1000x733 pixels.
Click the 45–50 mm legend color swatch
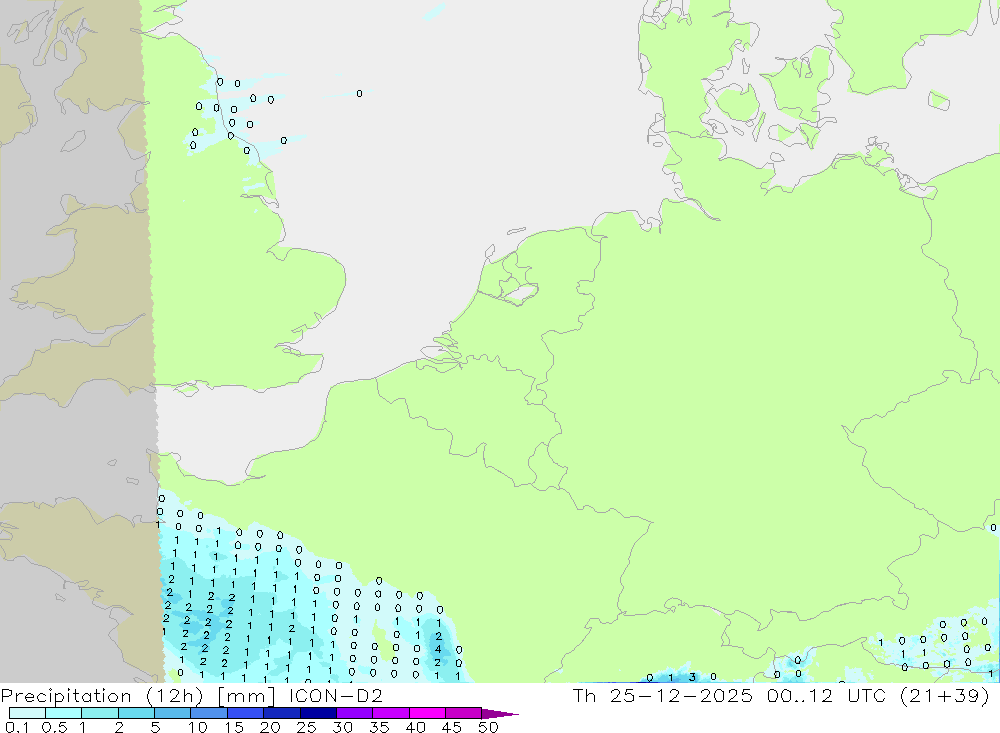pos(463,713)
